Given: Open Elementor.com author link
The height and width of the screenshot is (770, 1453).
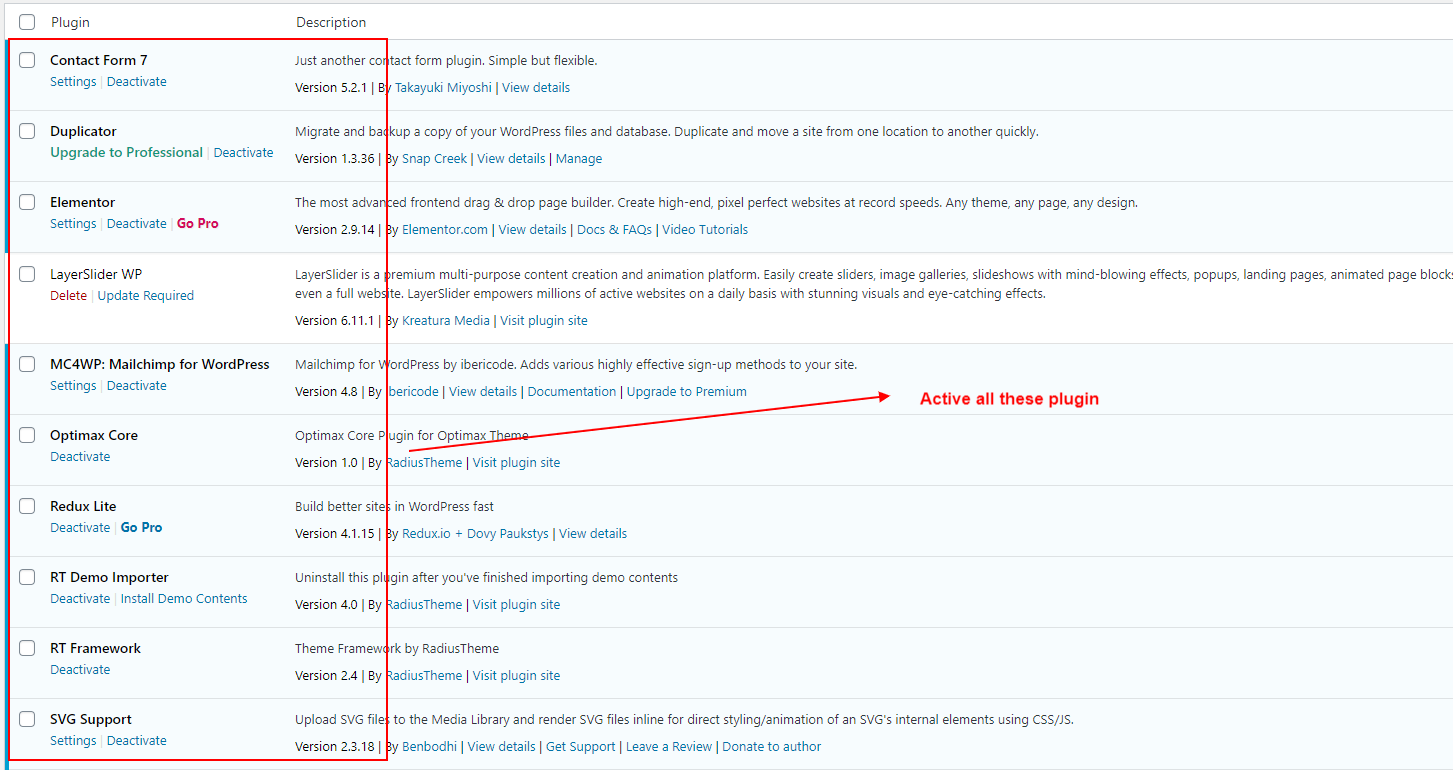Looking at the screenshot, I should 445,230.
